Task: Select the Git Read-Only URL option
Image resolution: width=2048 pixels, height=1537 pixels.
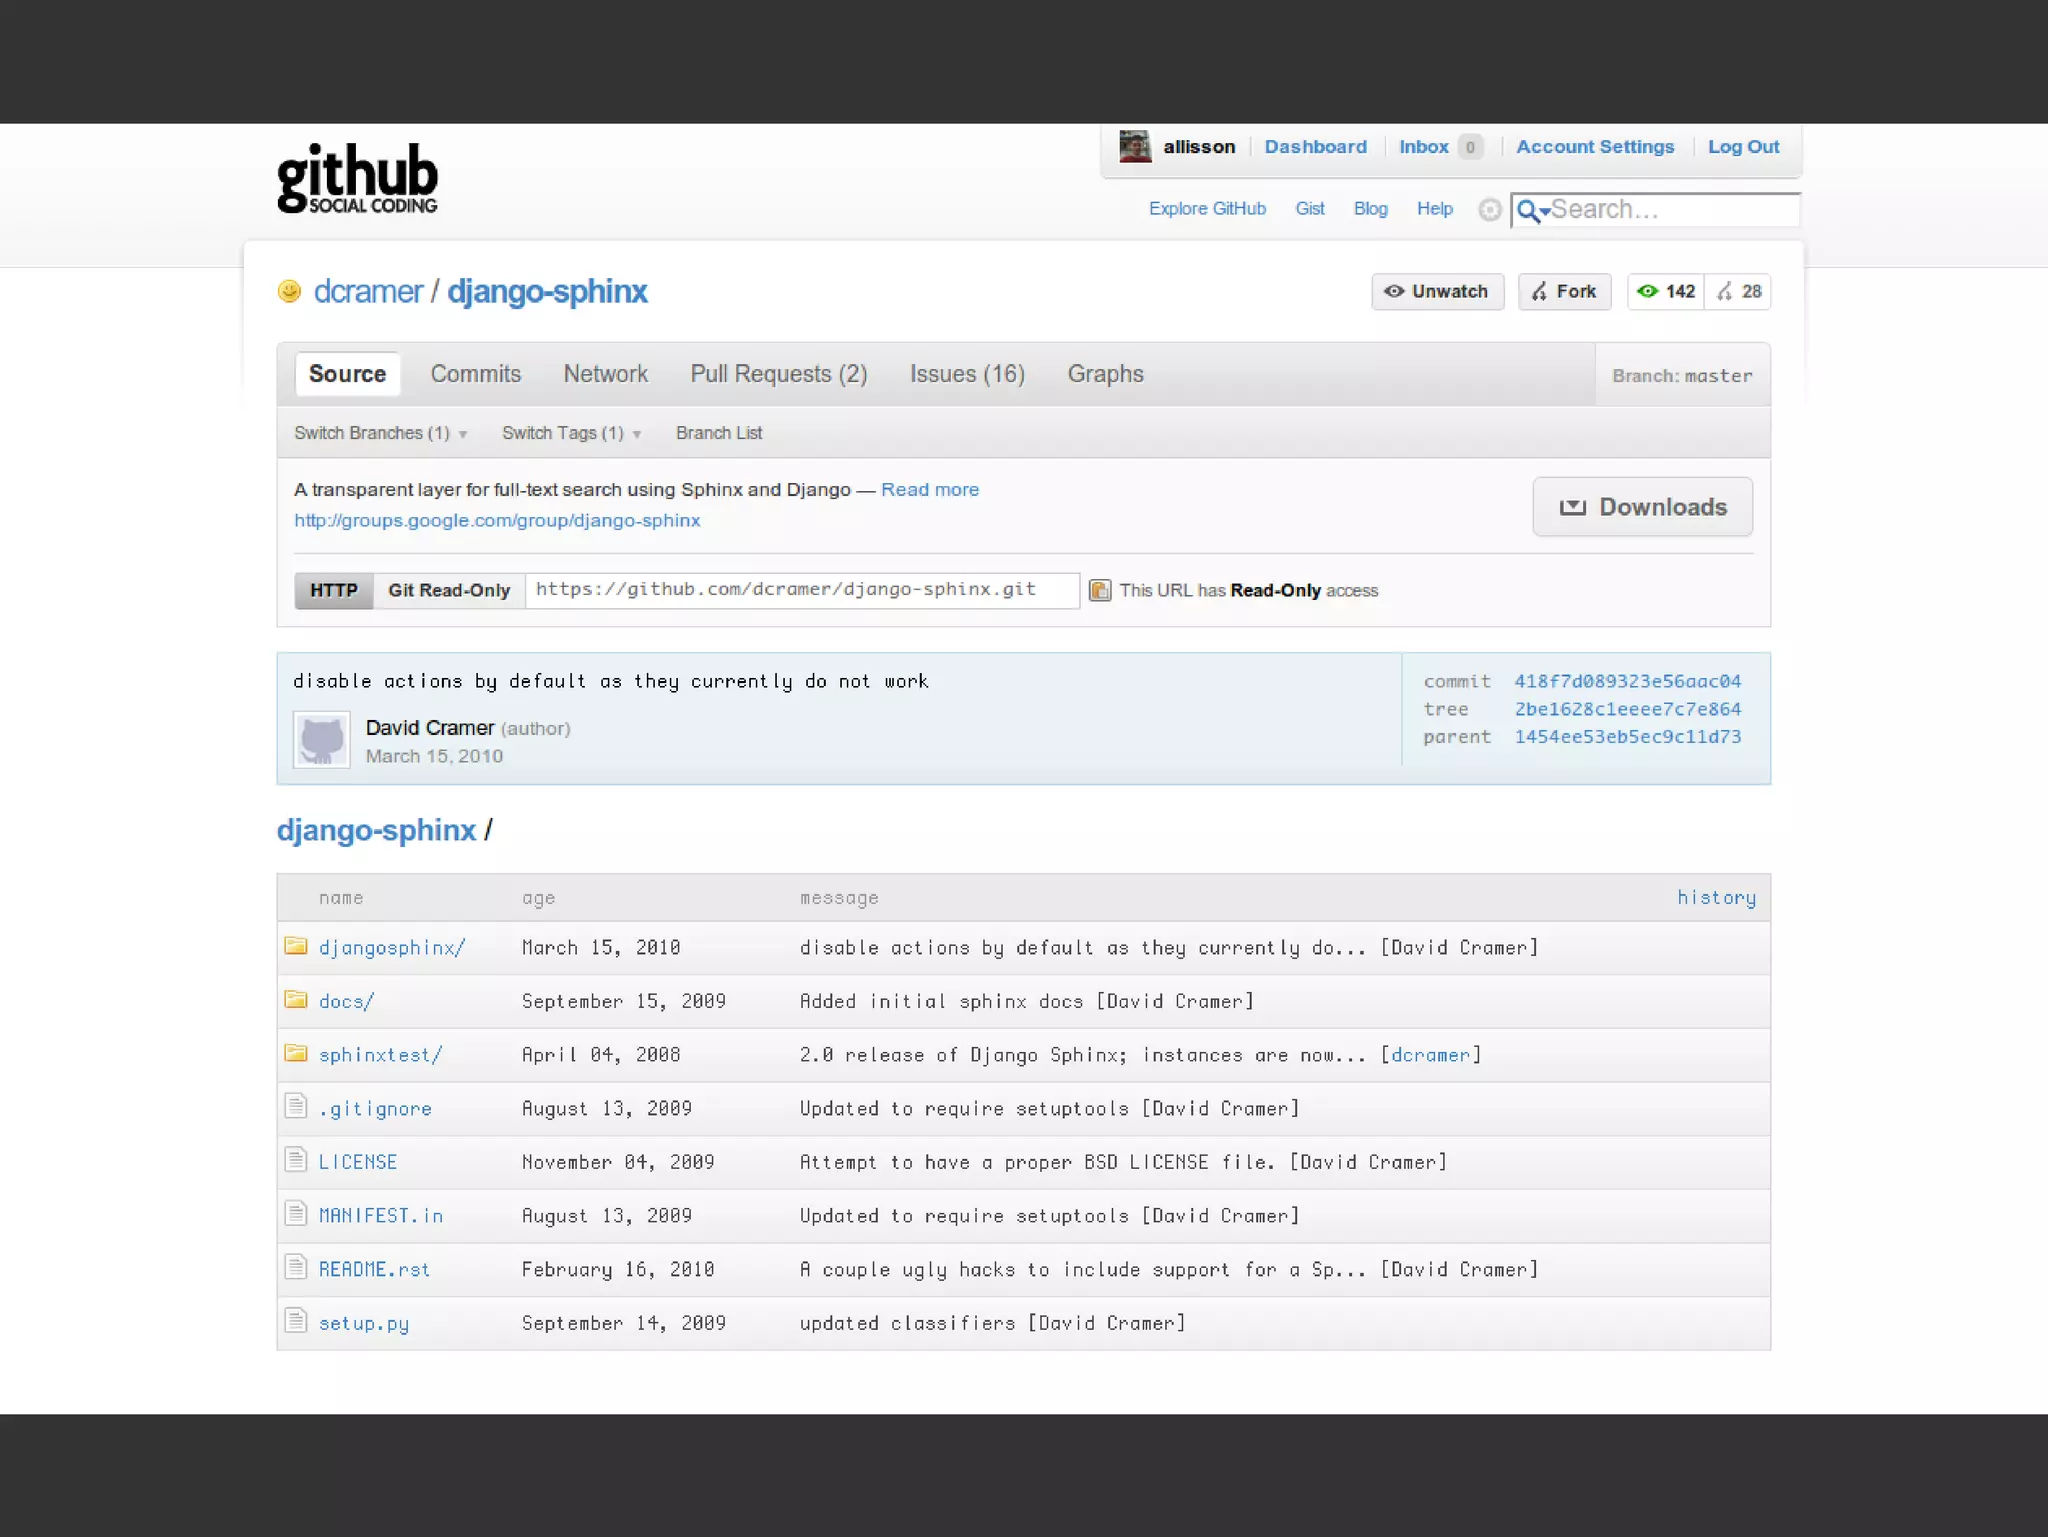Action: click(449, 591)
